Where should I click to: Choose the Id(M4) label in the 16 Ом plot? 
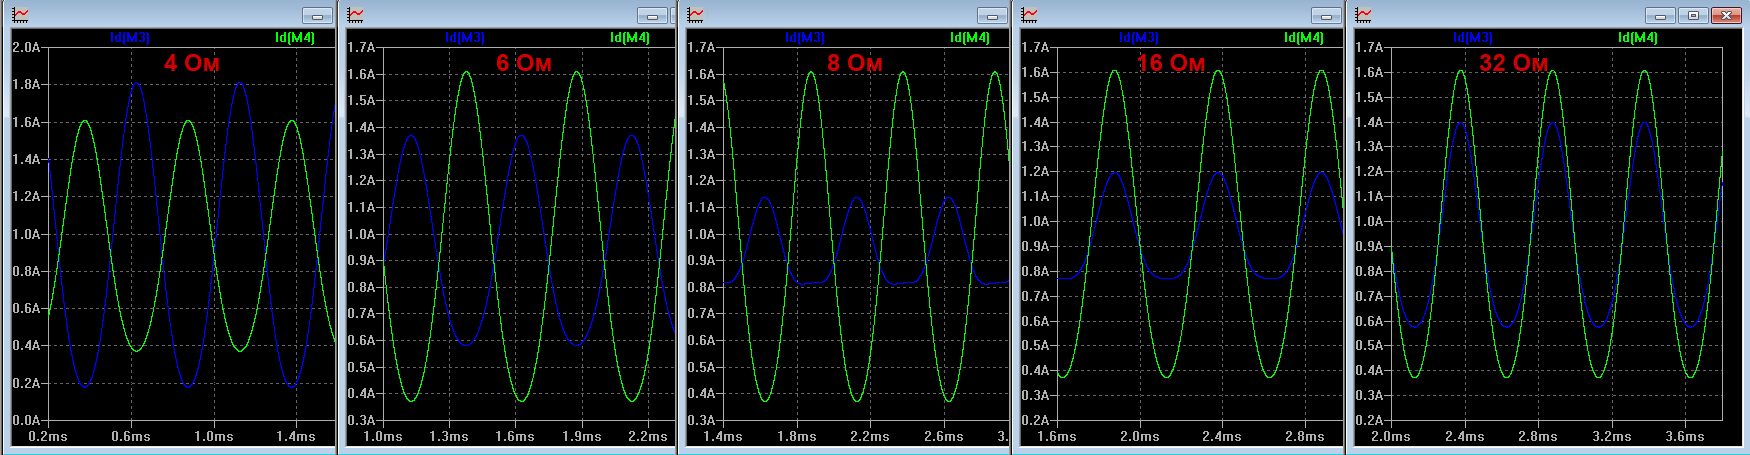pyautogui.click(x=1304, y=37)
